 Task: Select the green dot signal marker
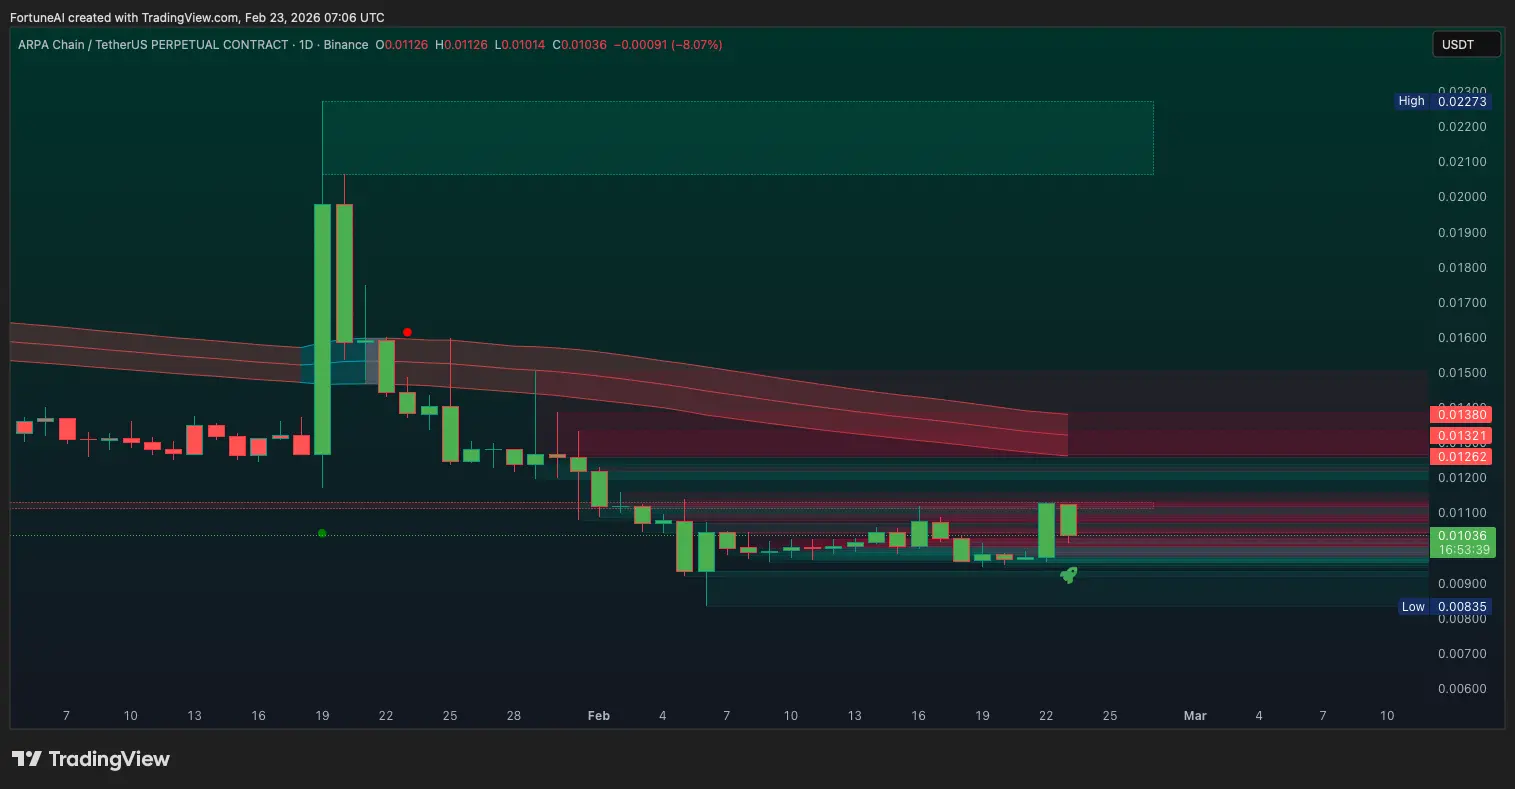click(322, 533)
